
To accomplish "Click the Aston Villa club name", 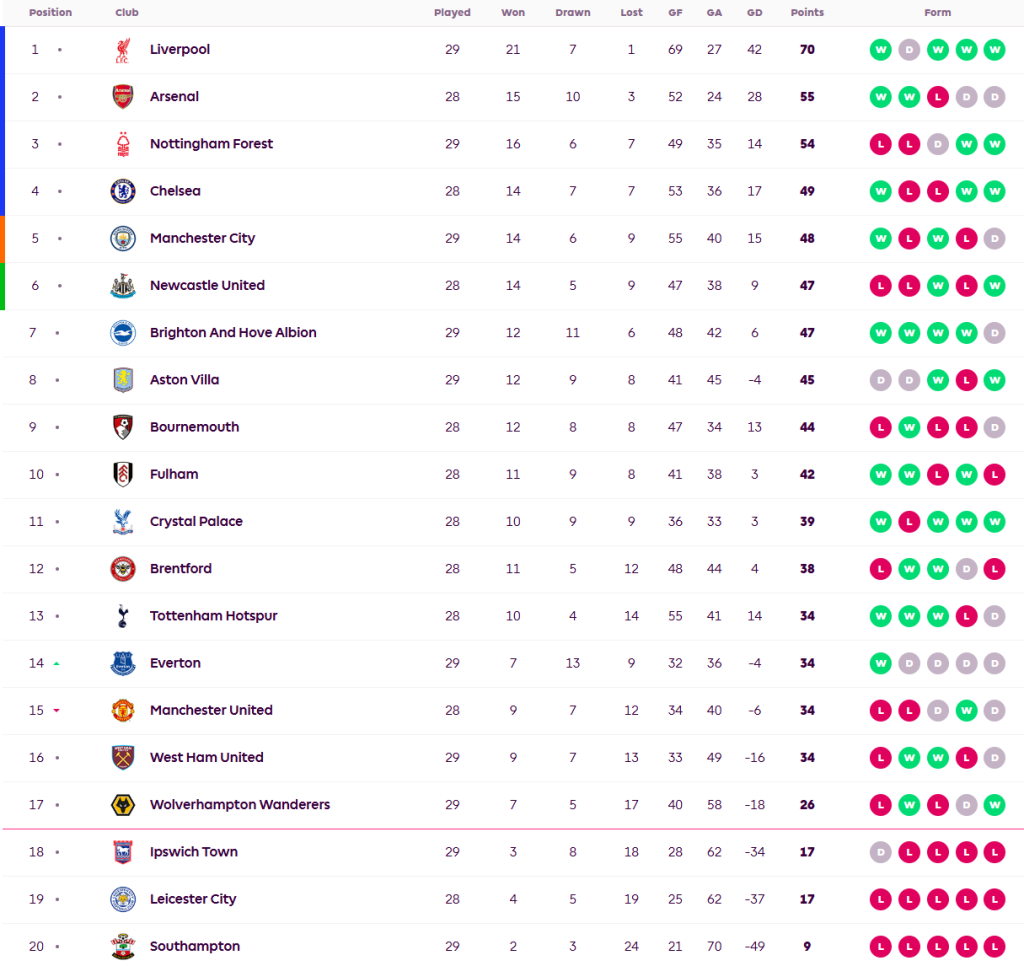I will [x=184, y=380].
